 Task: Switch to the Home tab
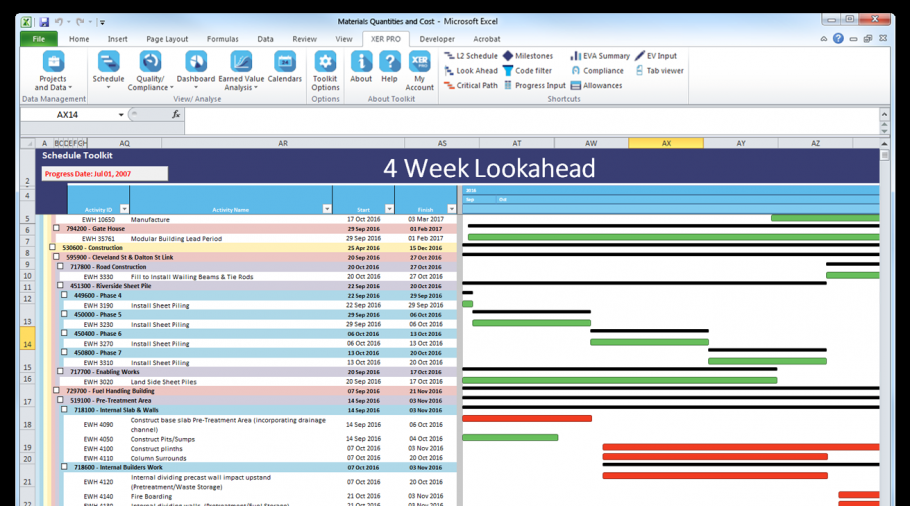tap(79, 39)
